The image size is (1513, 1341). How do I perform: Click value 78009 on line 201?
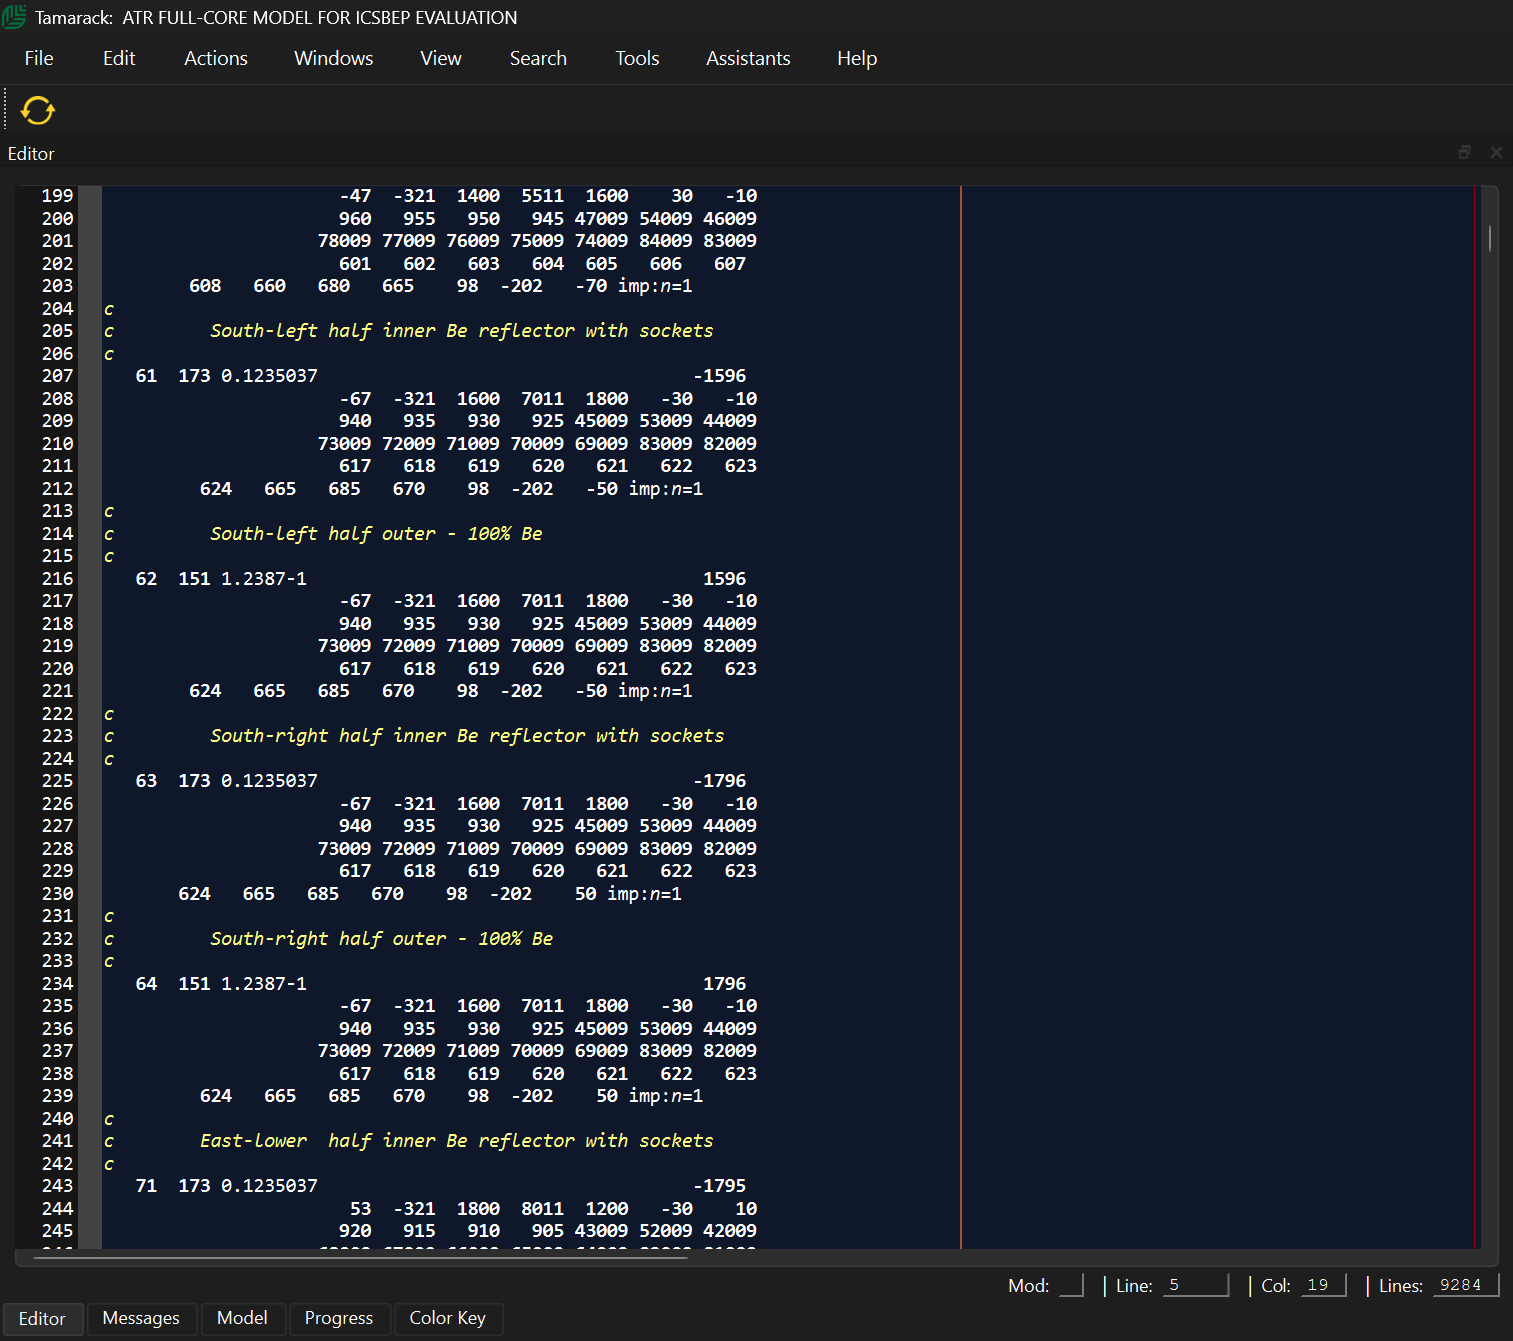pyautogui.click(x=344, y=241)
